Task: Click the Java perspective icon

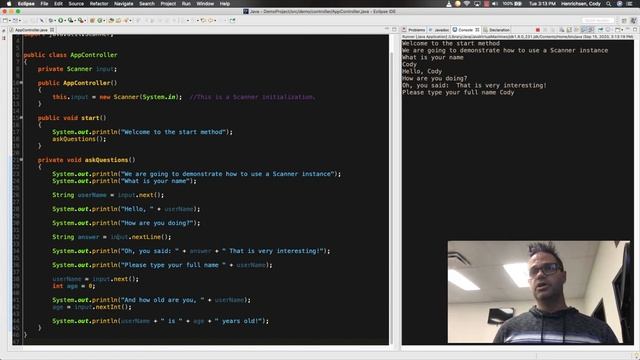Action: 633,20
